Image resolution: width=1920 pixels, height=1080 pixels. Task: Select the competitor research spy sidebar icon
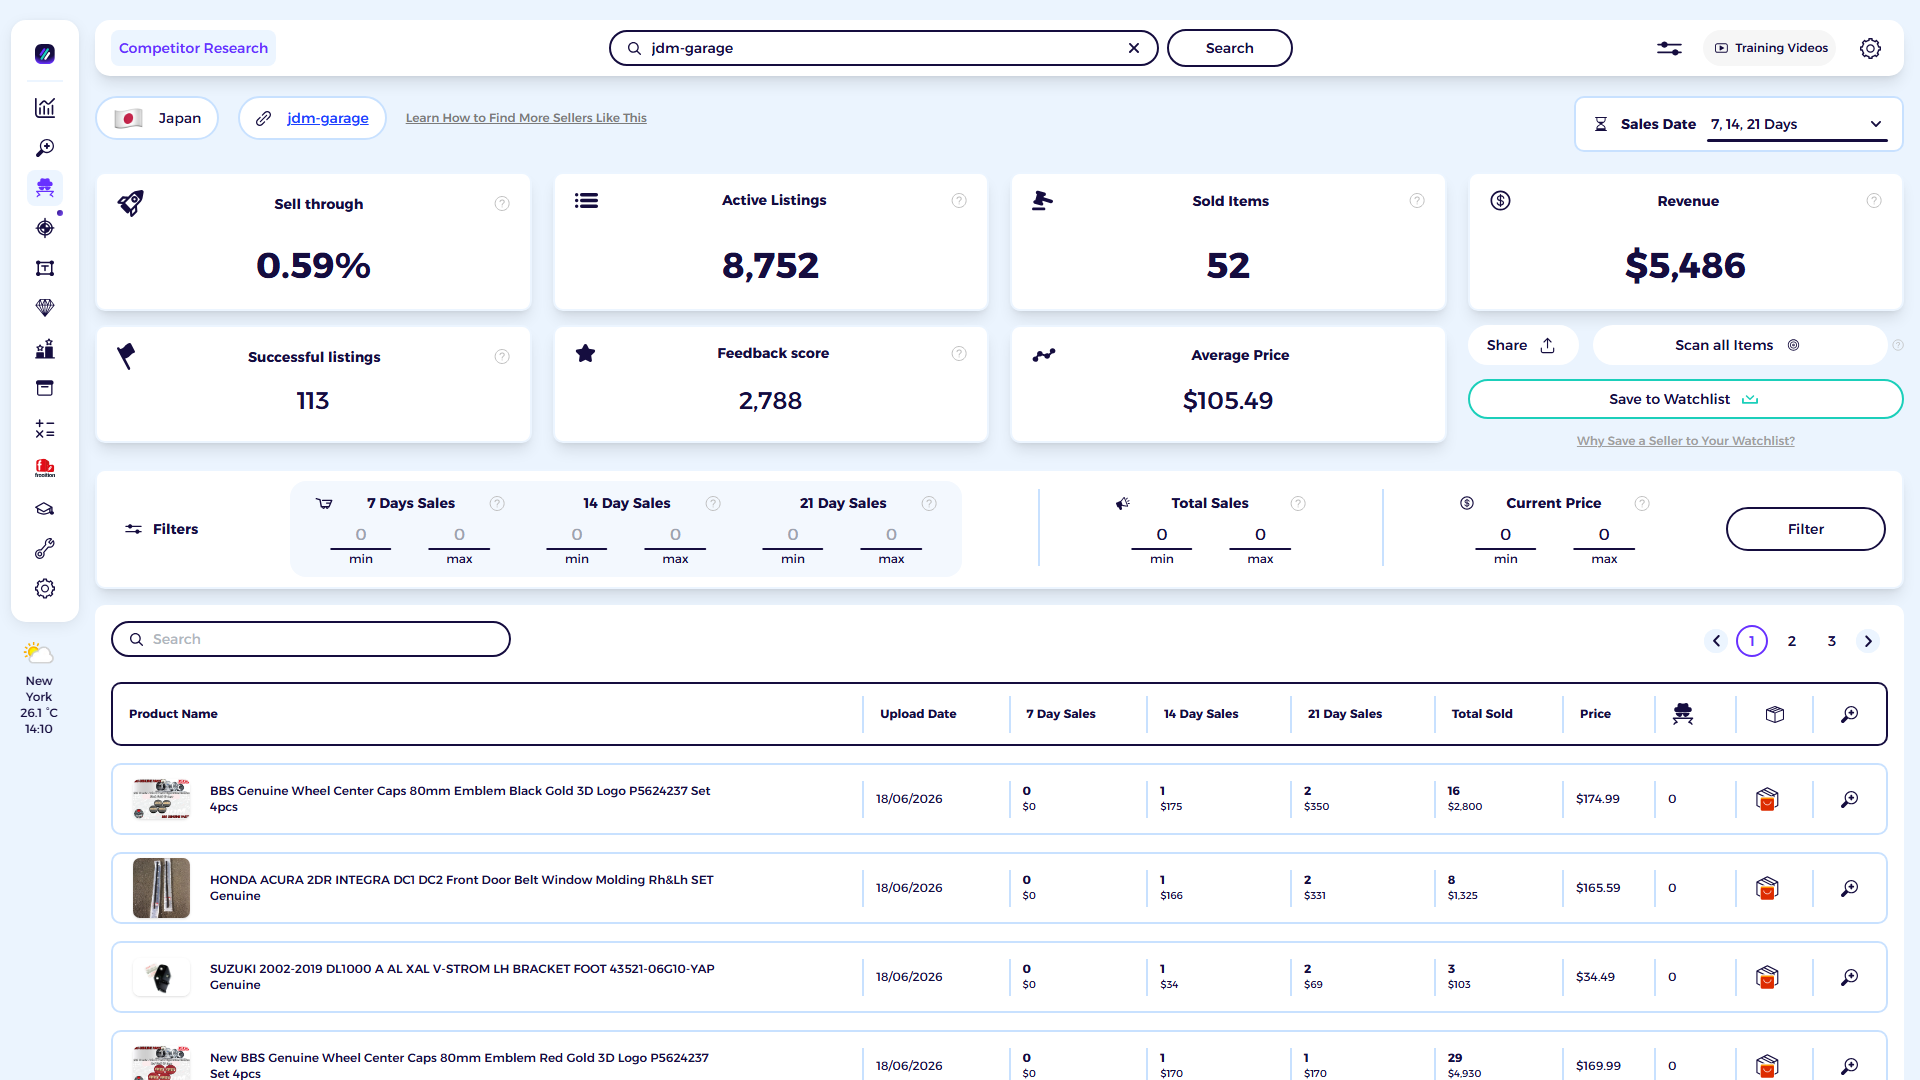coord(45,188)
